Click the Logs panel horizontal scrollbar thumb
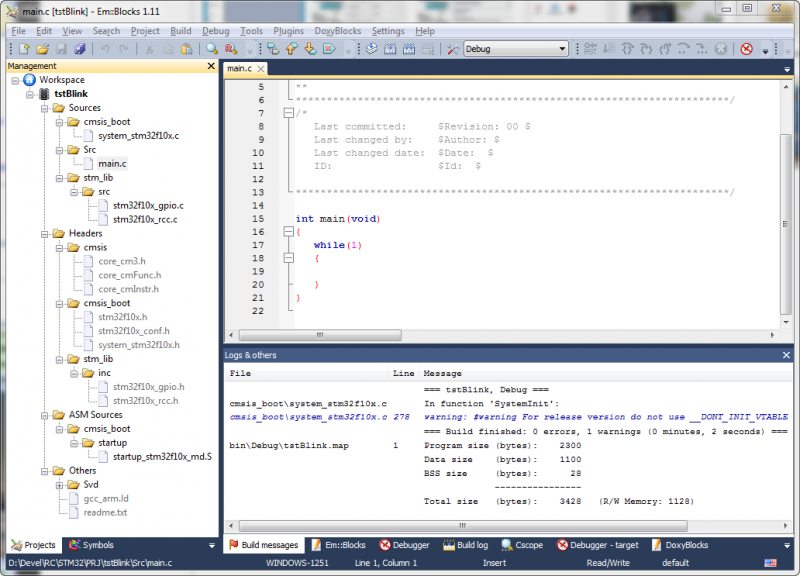The height and width of the screenshot is (576, 800). click(x=463, y=525)
